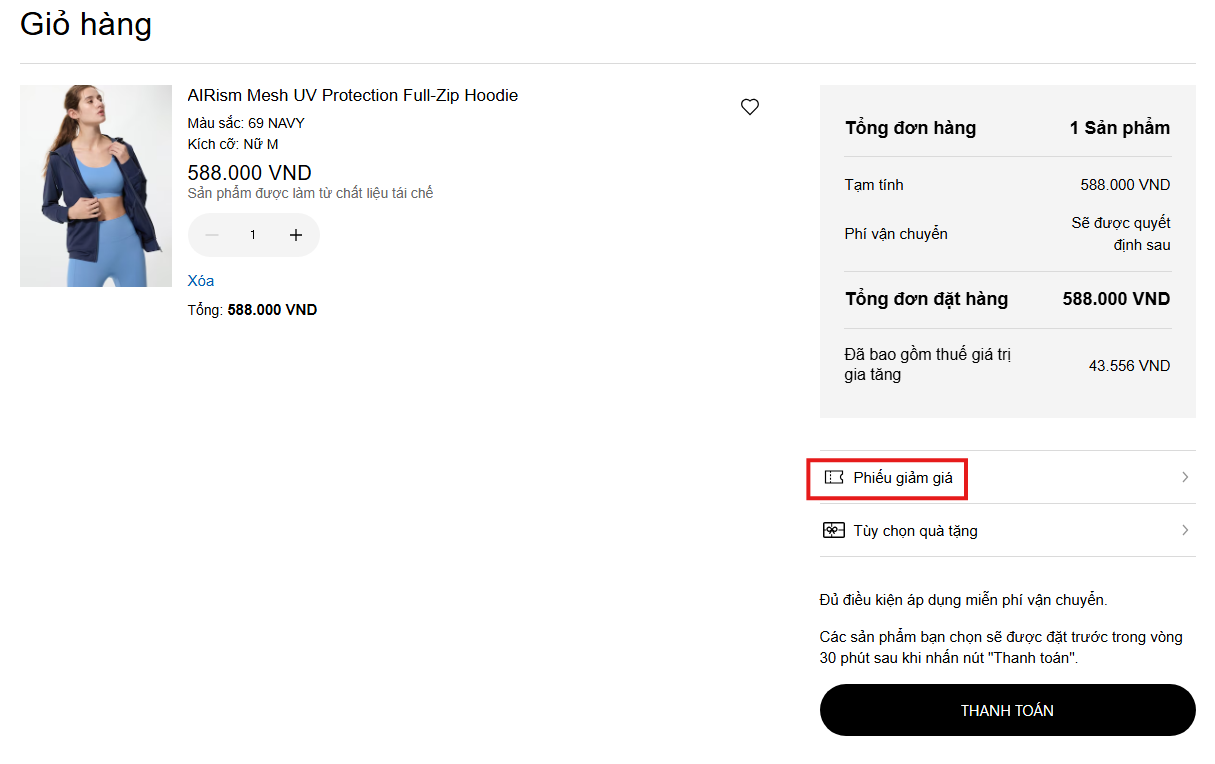Decrease quantity with the minus icon
1215x764 pixels.
[212, 235]
